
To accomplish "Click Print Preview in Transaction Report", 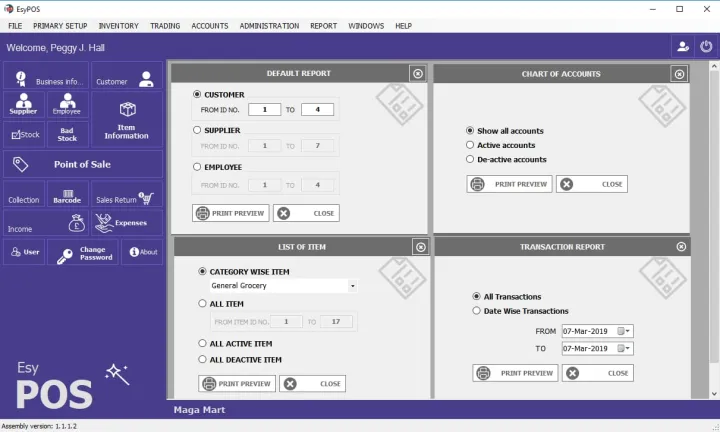I will click(515, 373).
